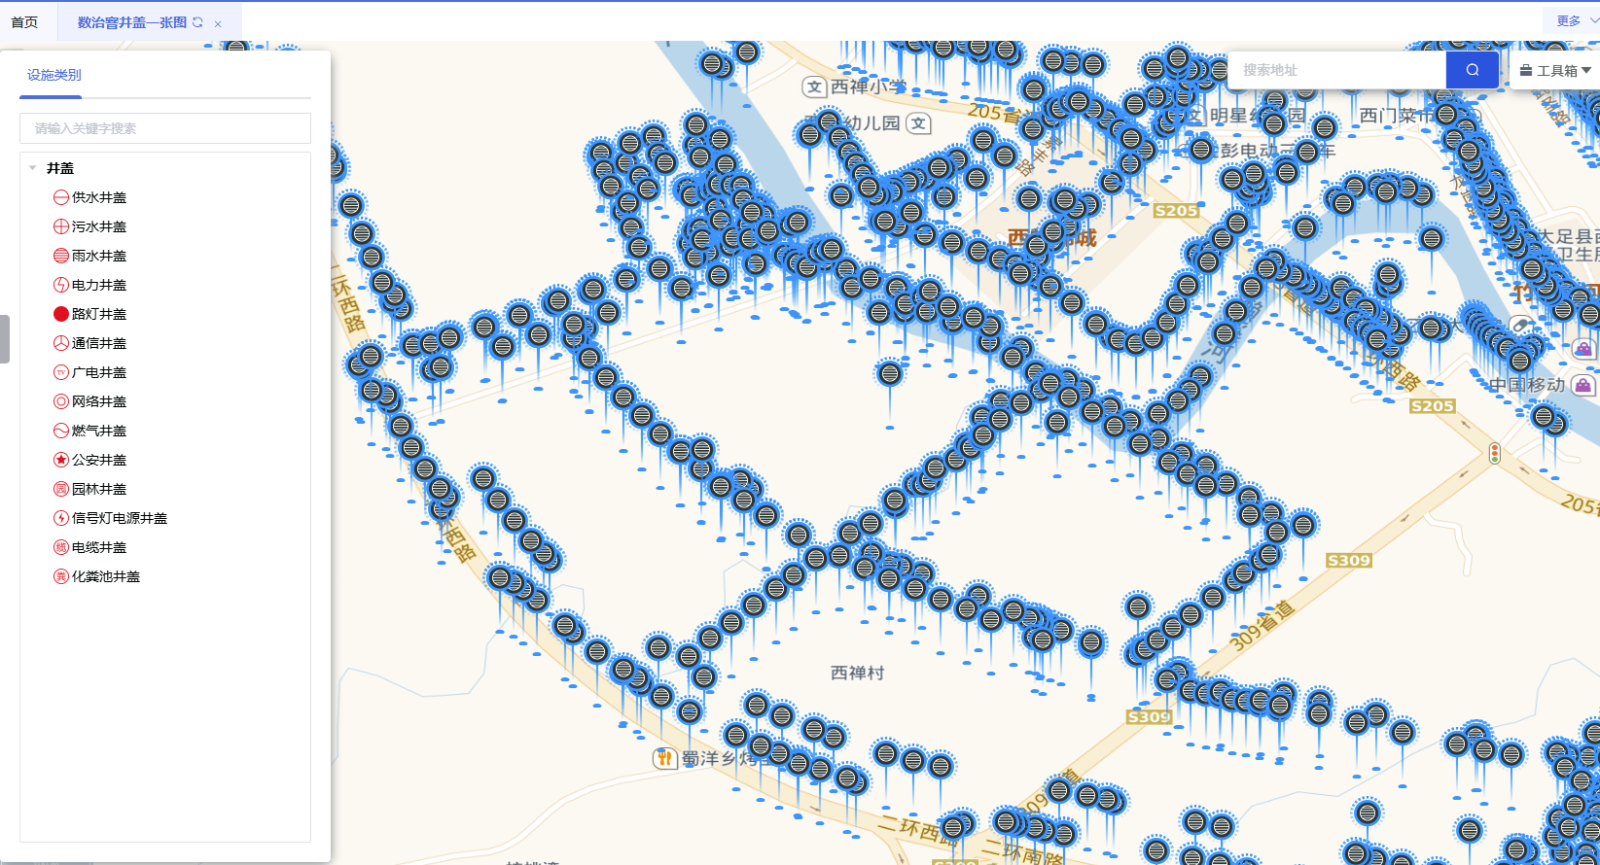Select 化粪池井盖 in the list

coord(105,577)
